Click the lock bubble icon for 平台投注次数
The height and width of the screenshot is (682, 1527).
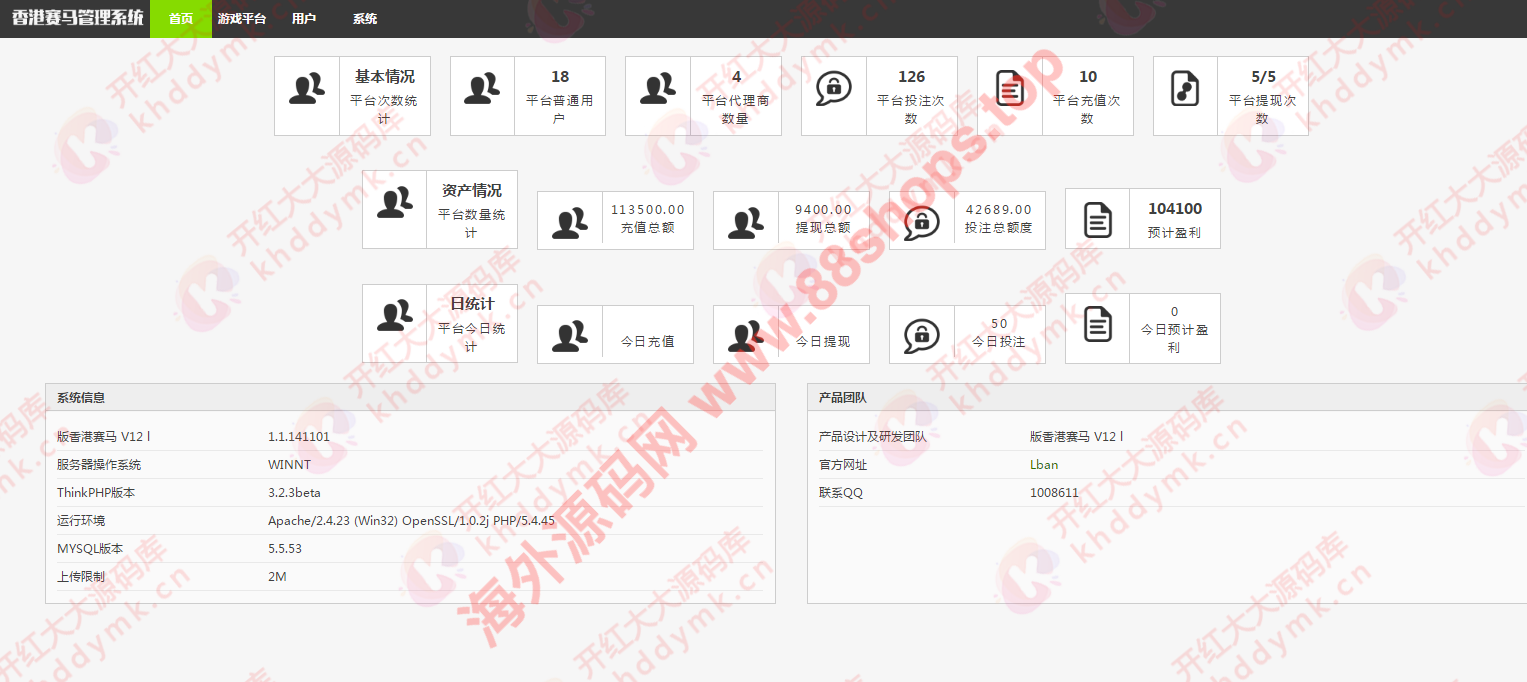834,89
